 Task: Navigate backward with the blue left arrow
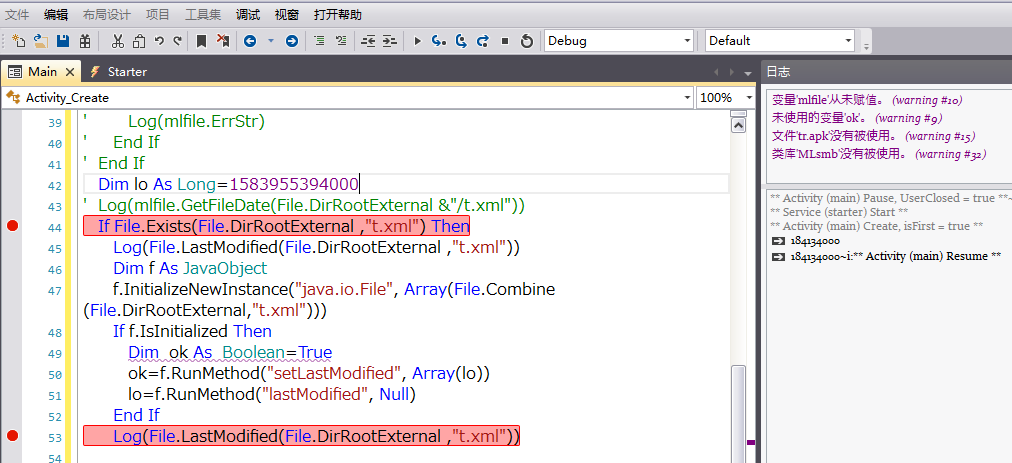(249, 41)
